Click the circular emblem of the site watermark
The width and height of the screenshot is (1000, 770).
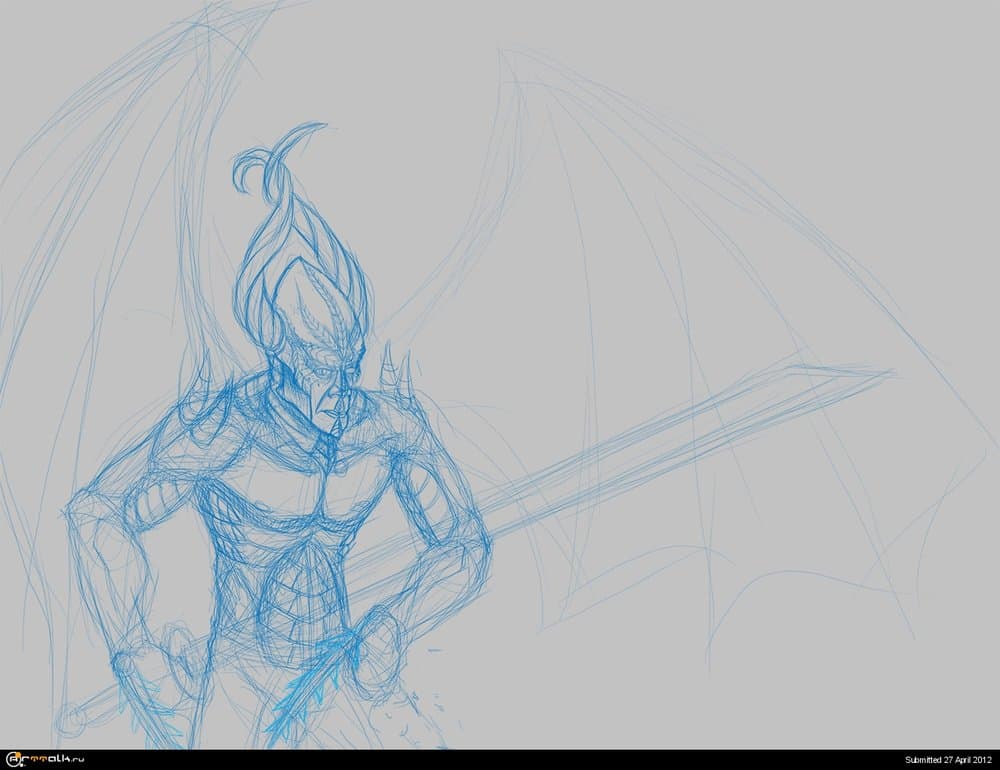coord(12,759)
